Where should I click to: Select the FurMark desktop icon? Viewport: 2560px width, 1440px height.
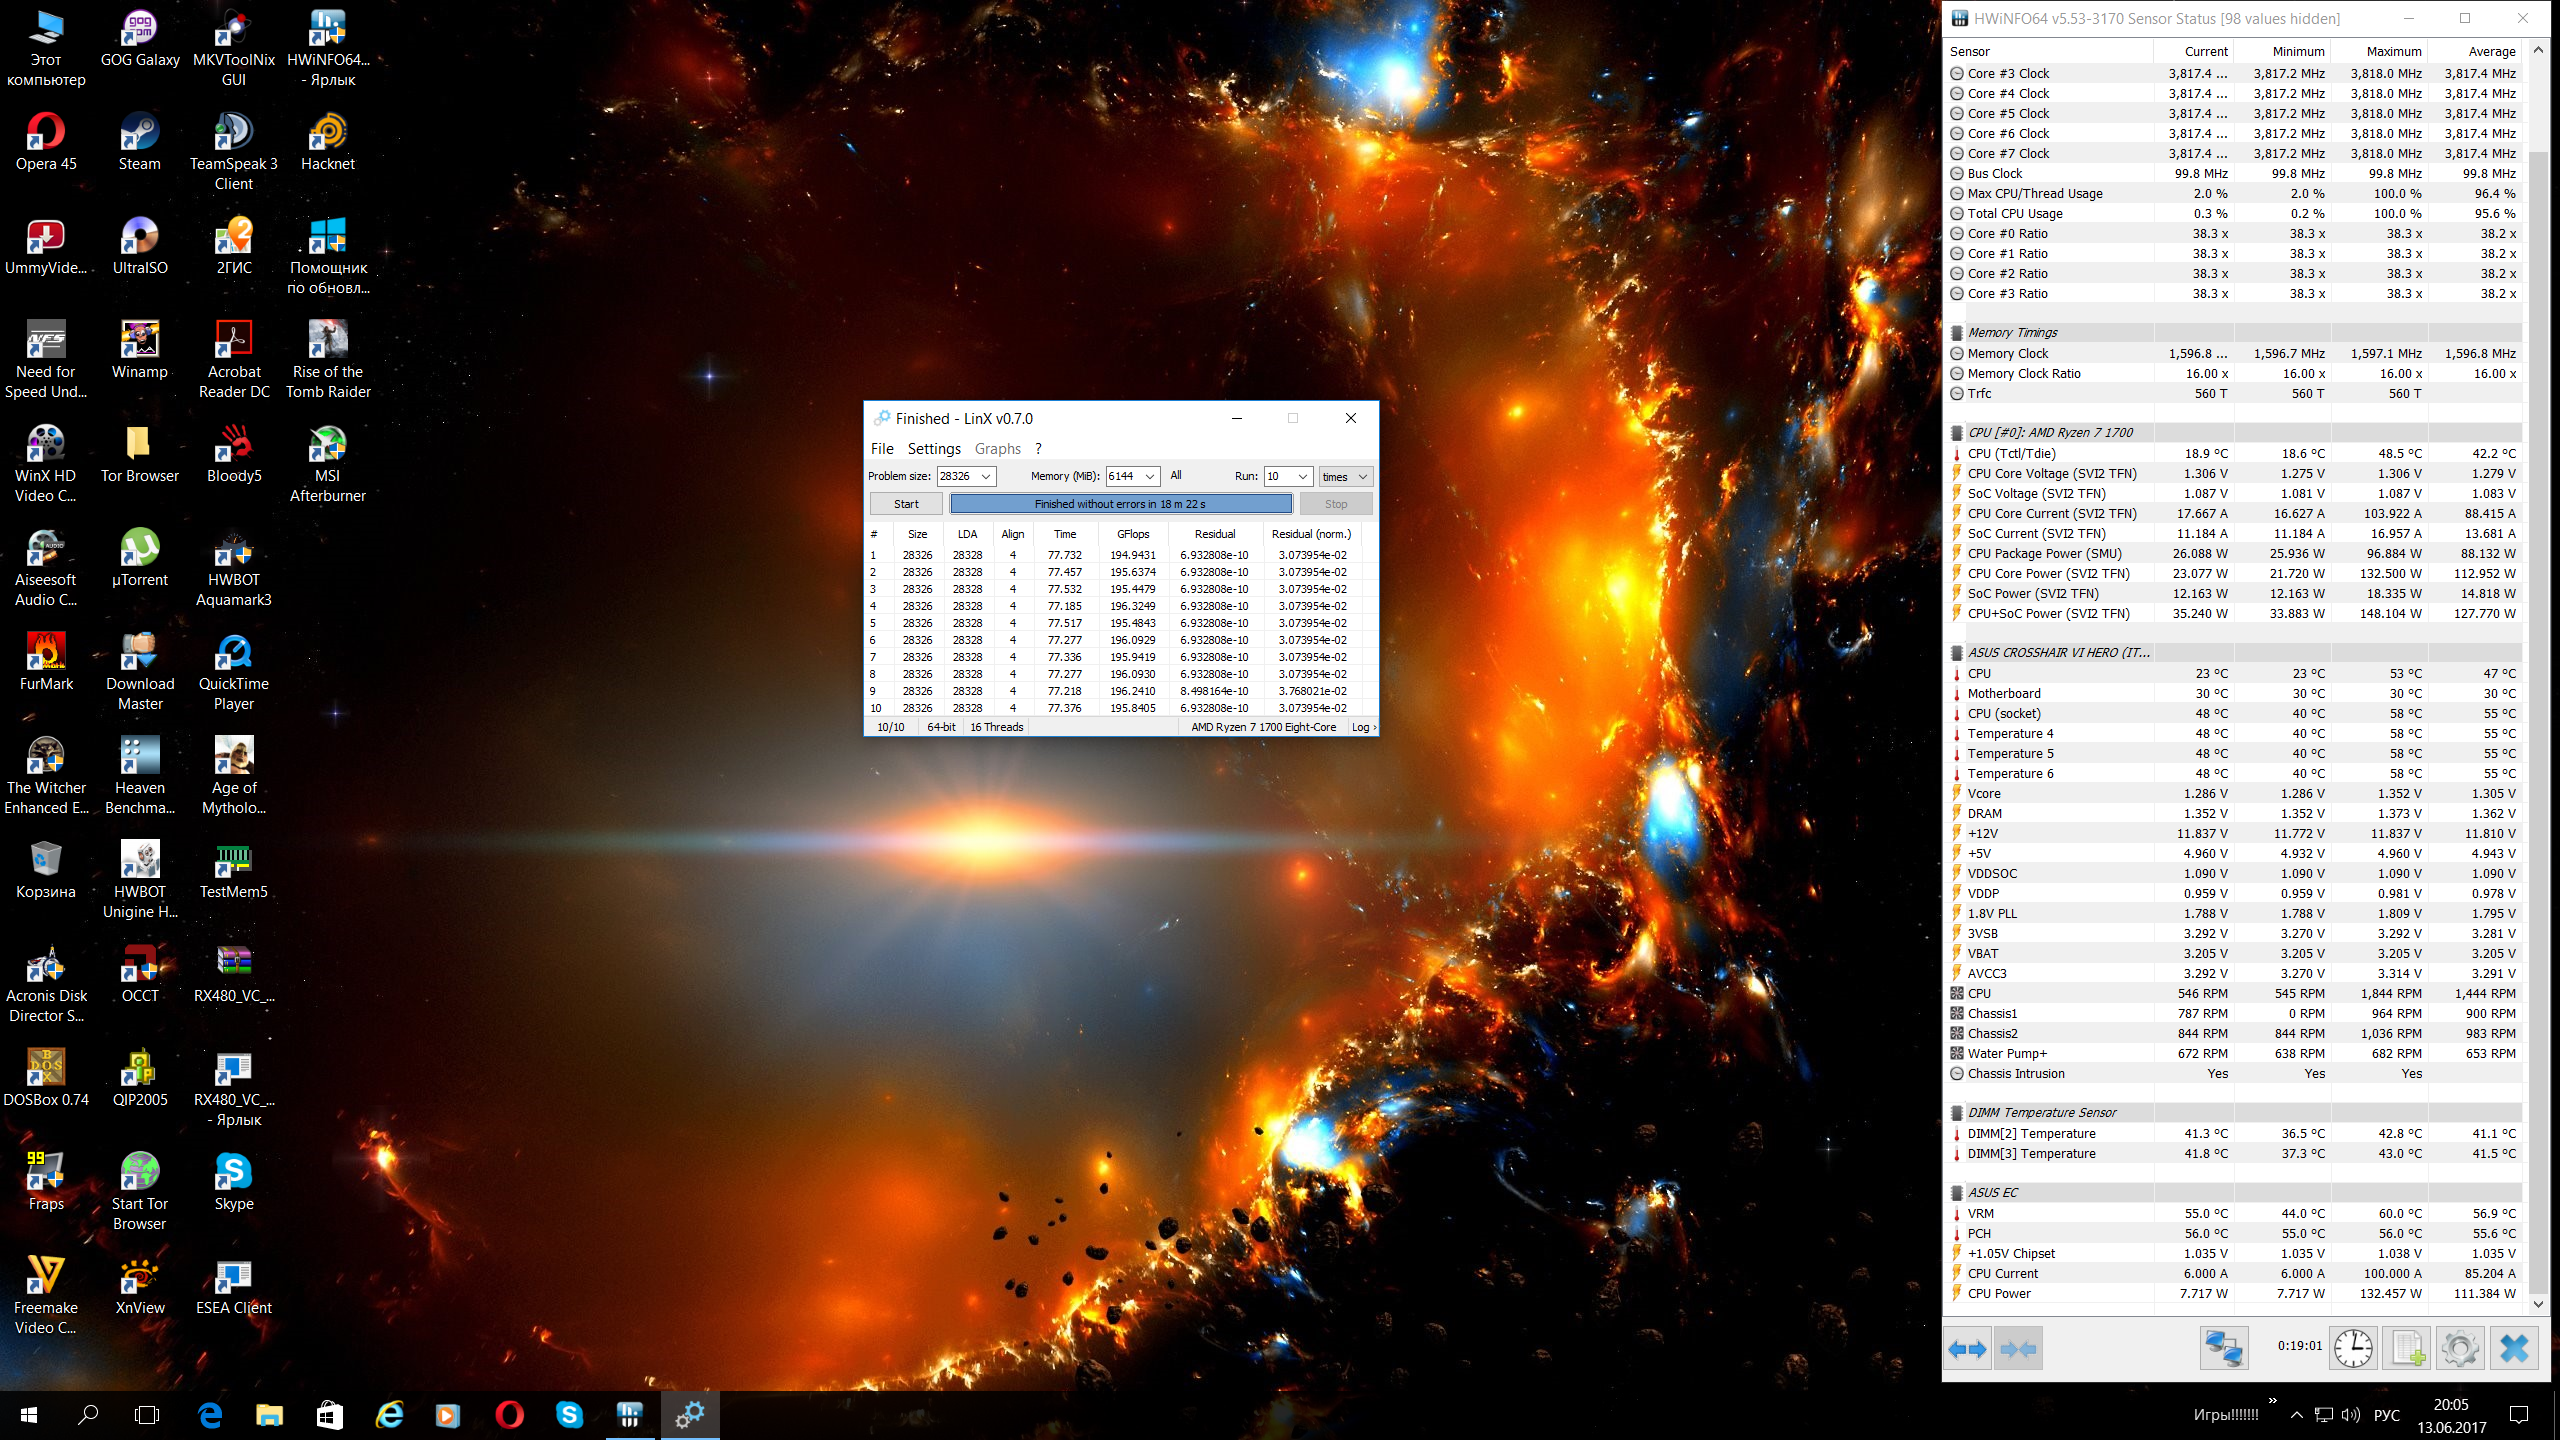coord(46,661)
